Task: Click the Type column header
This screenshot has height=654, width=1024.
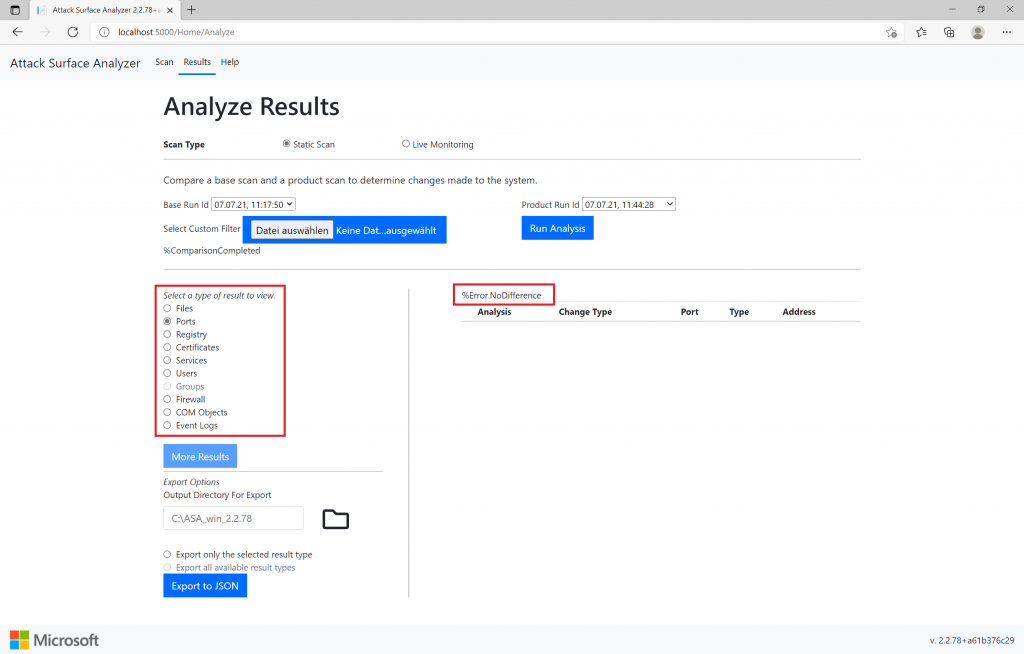Action: [x=739, y=312]
